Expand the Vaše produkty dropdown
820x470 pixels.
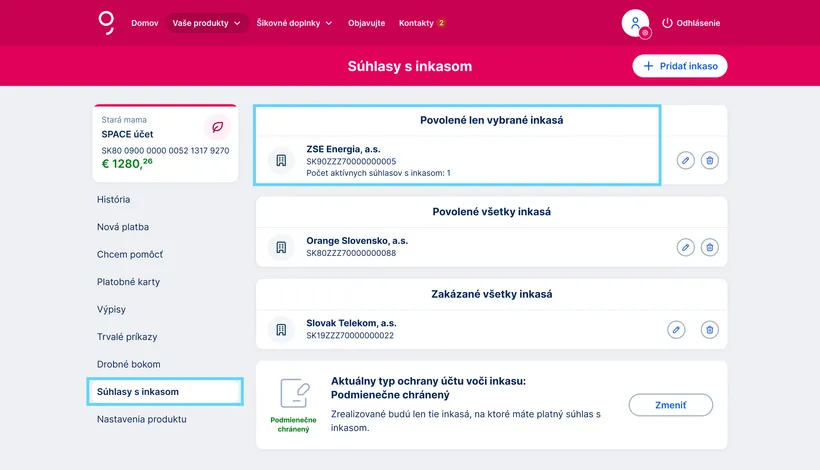207,23
